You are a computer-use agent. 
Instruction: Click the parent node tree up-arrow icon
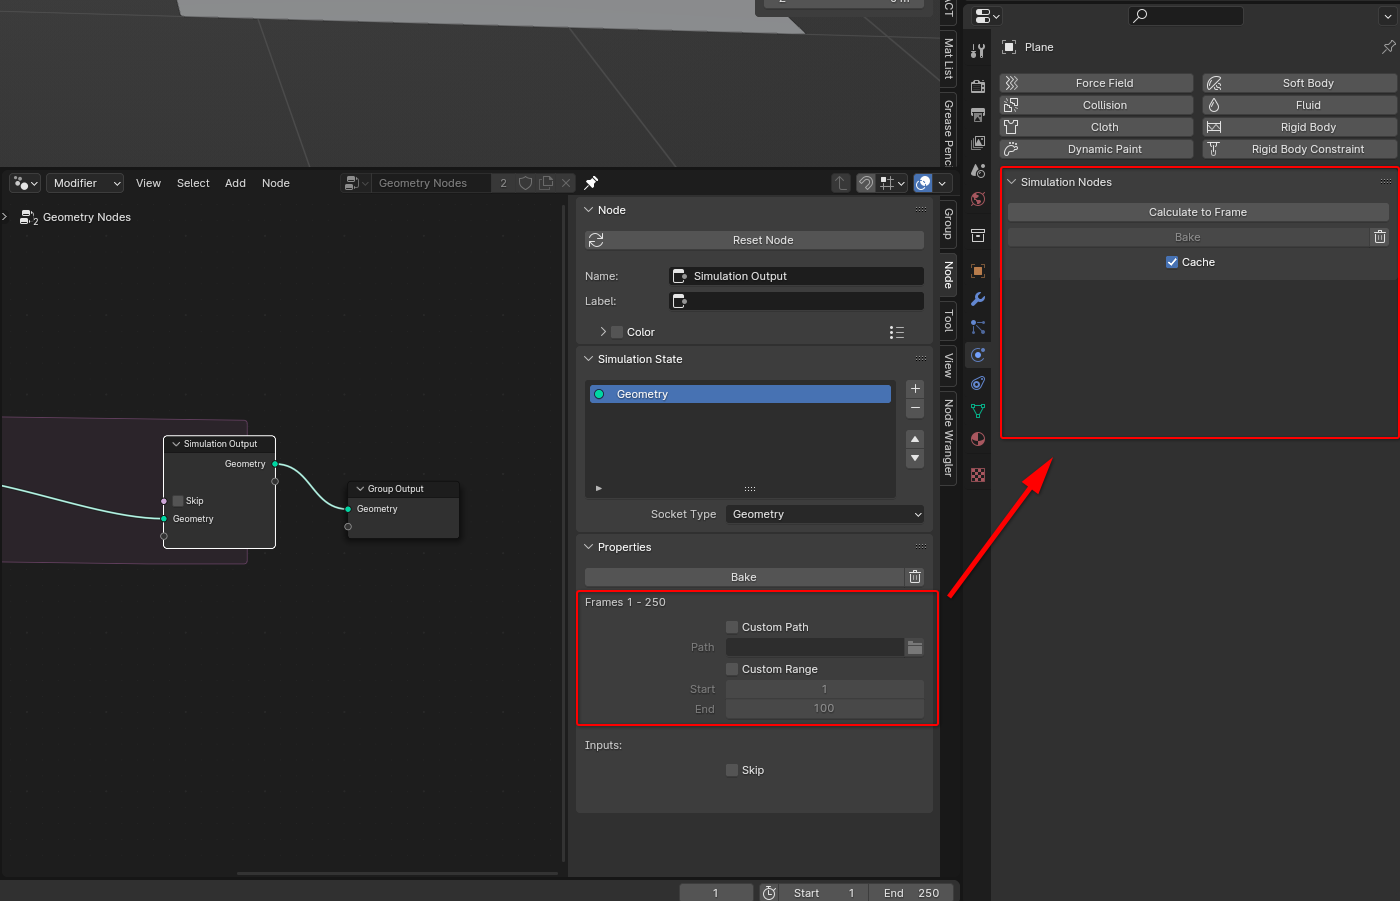[841, 183]
